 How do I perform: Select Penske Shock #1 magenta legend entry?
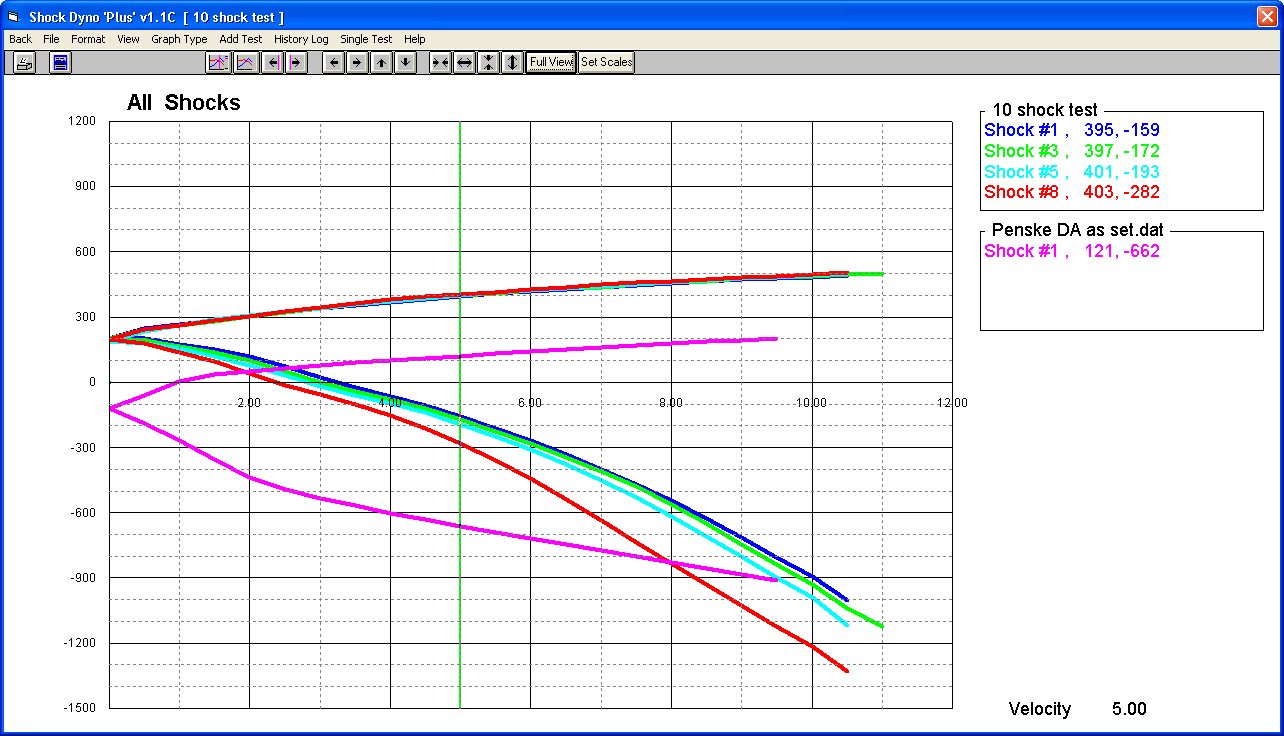coord(1072,251)
